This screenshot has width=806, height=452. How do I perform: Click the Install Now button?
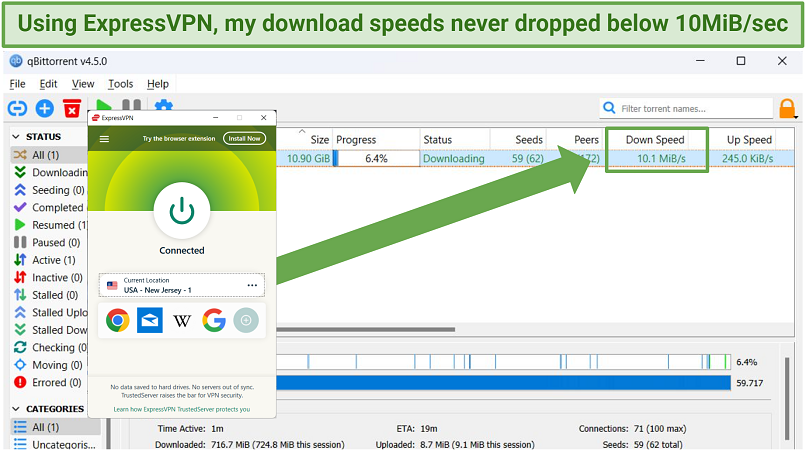[245, 138]
